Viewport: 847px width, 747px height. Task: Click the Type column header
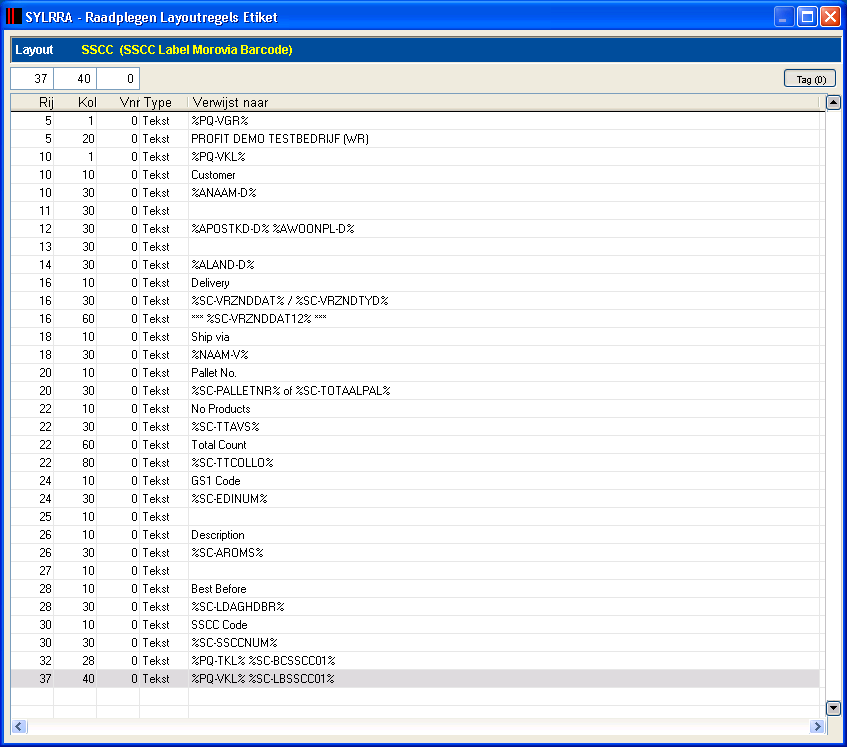click(164, 103)
